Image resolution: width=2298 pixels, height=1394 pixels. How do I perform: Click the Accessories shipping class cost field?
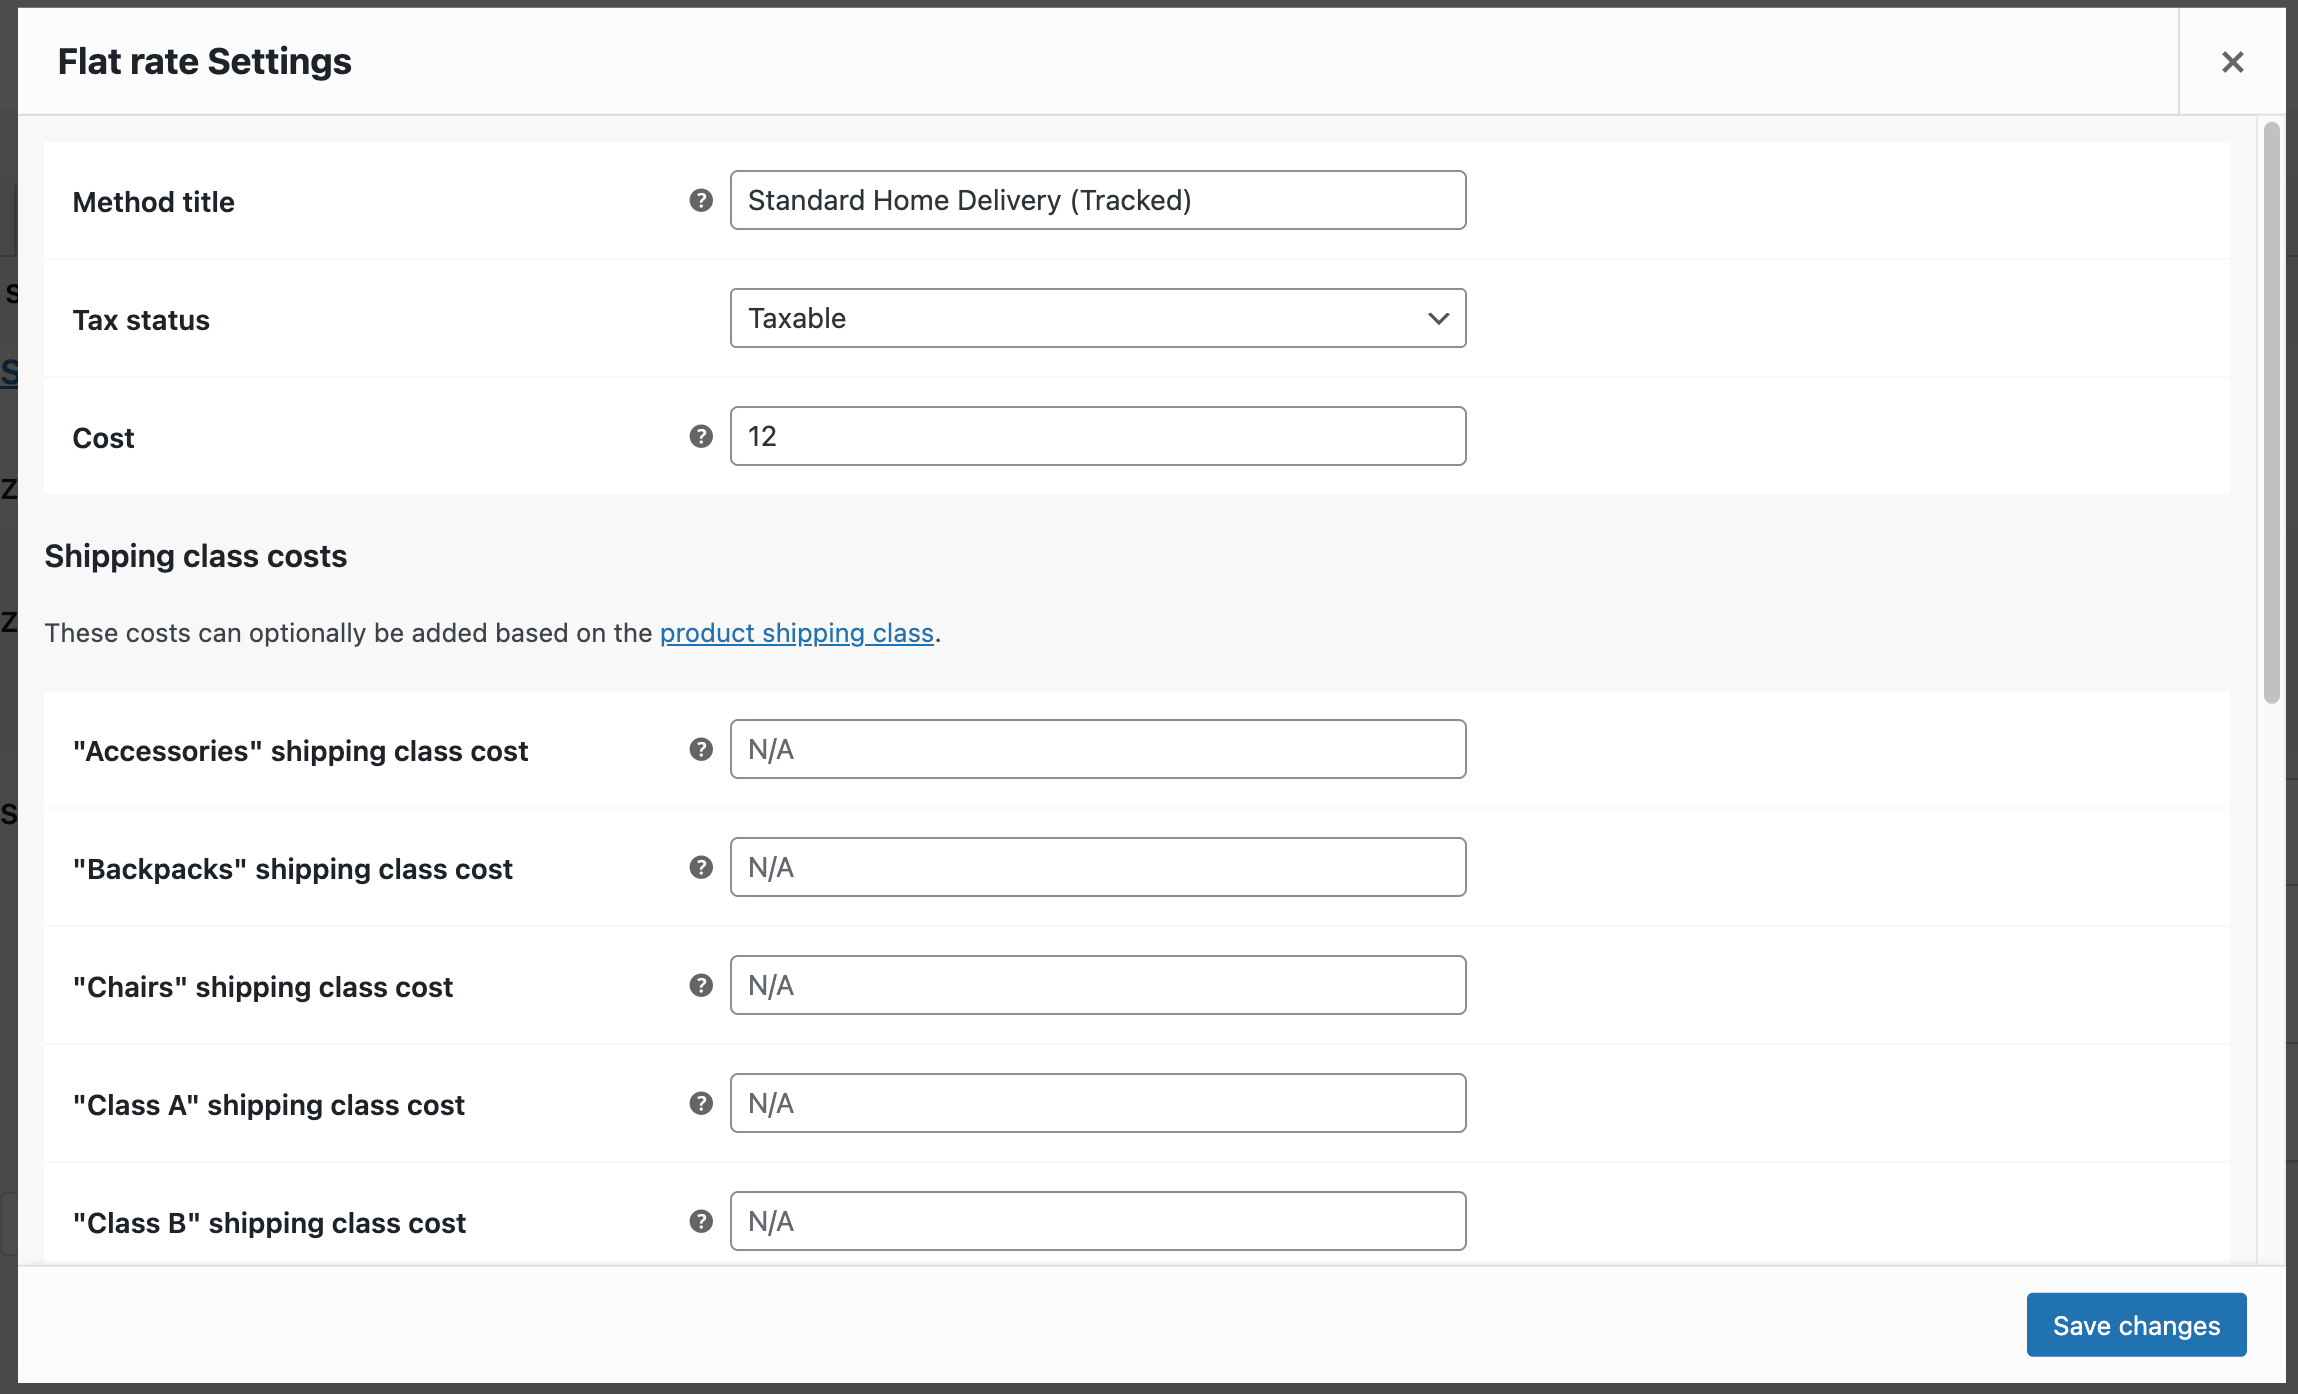click(1097, 748)
